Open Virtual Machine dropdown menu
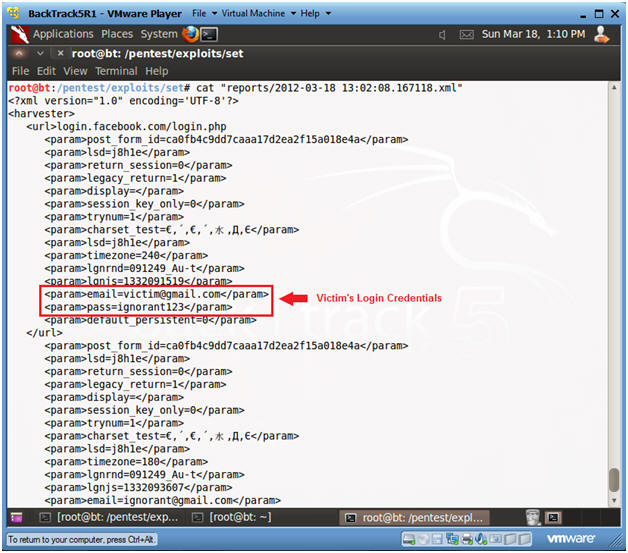628x553 pixels. pyautogui.click(x=259, y=14)
